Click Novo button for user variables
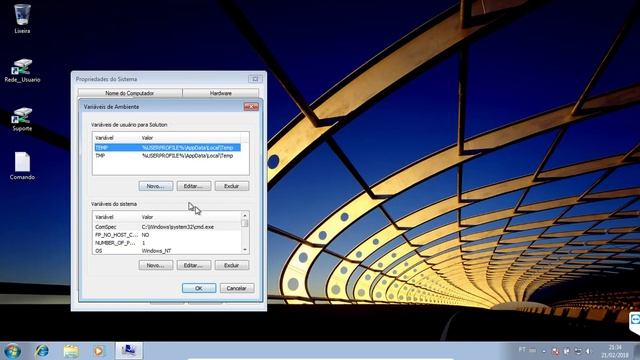640x360 pixels. pyautogui.click(x=156, y=186)
